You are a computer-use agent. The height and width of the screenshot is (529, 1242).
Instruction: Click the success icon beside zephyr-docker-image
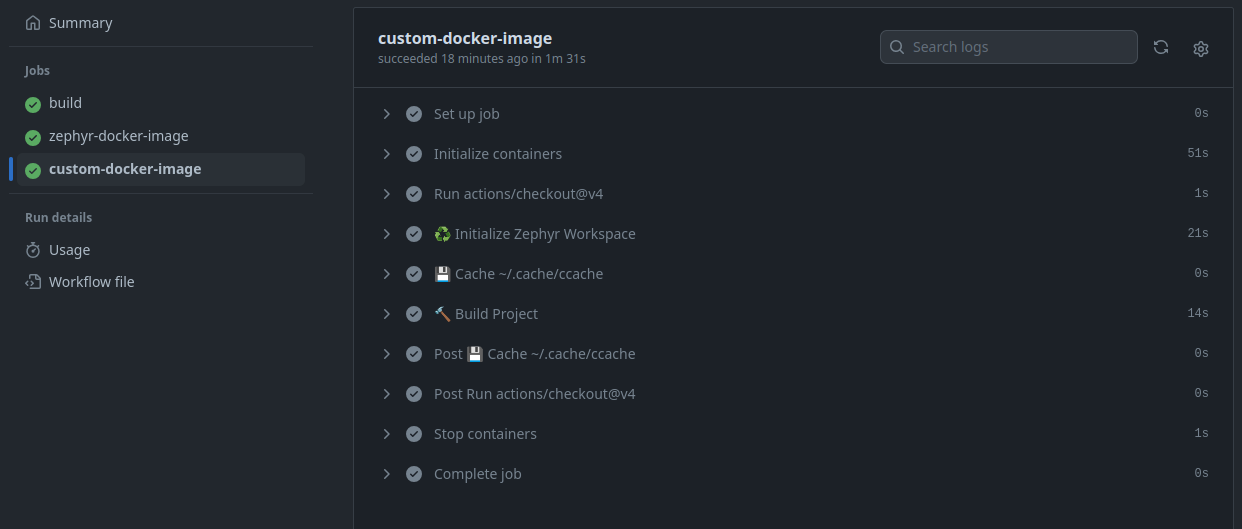33,137
